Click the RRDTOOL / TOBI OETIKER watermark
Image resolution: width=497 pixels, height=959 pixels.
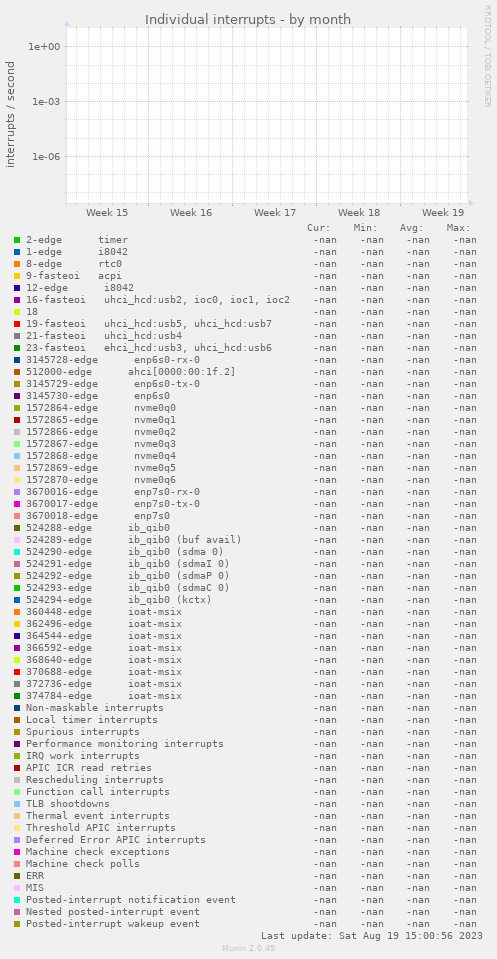coord(487,56)
